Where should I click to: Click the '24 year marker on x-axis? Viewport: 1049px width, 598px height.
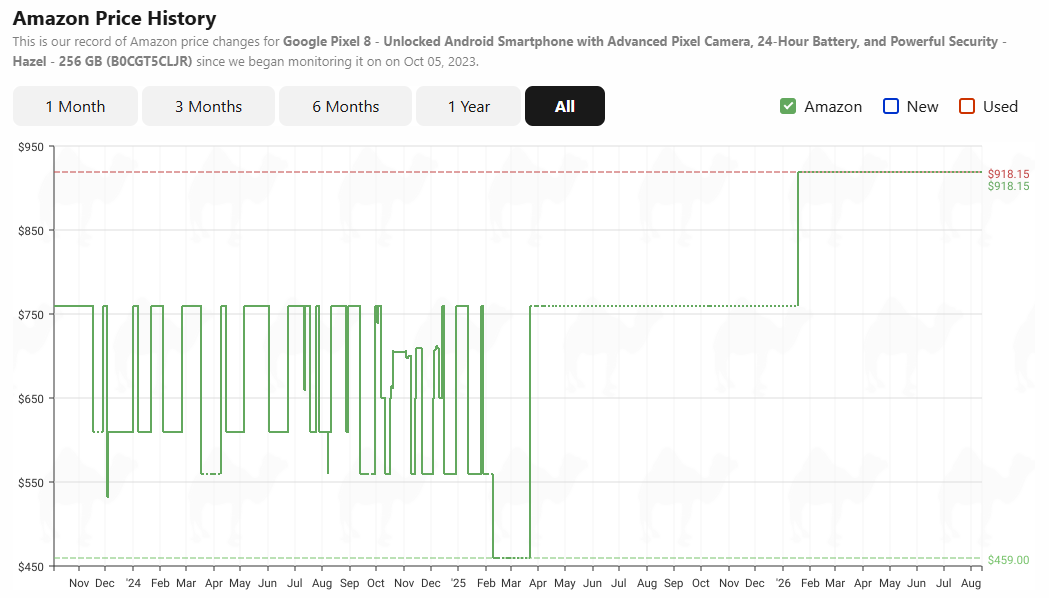pos(133,583)
